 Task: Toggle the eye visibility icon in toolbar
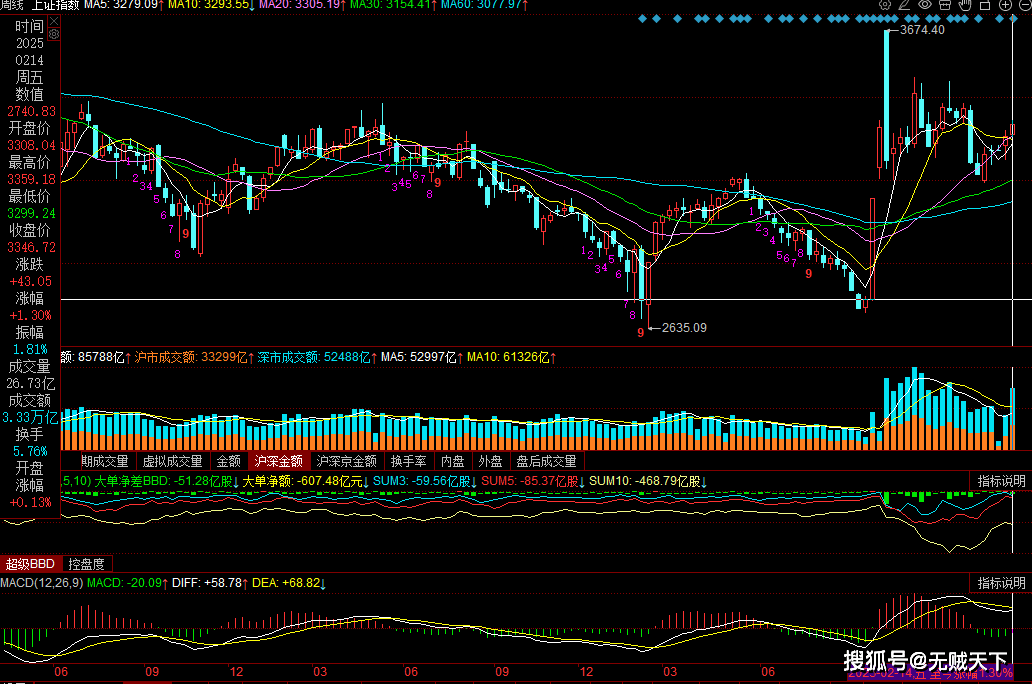(925, 5)
